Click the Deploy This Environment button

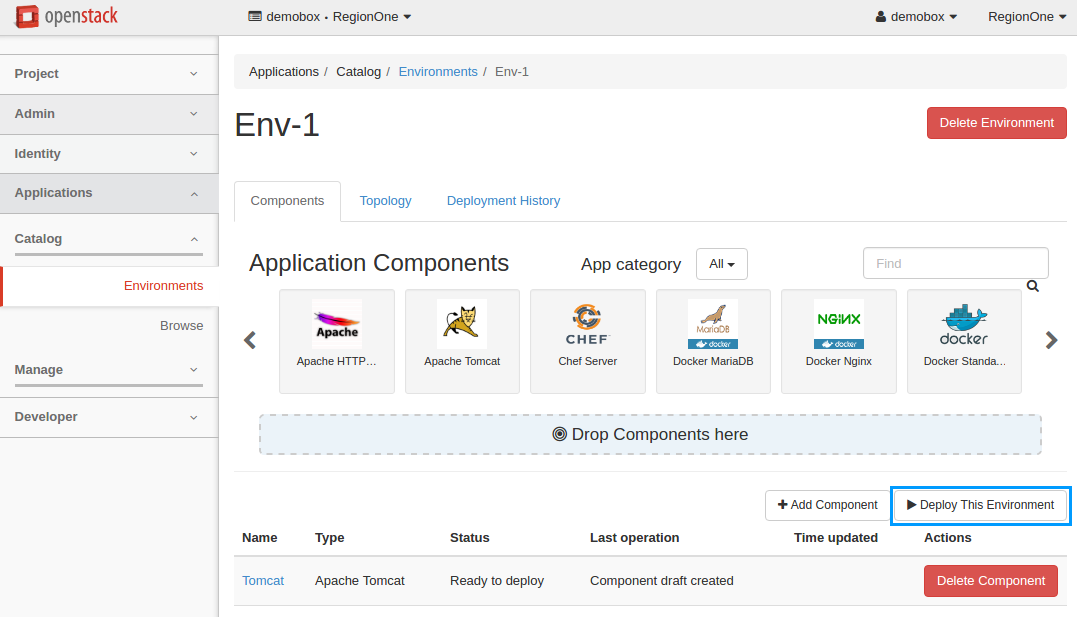point(980,505)
